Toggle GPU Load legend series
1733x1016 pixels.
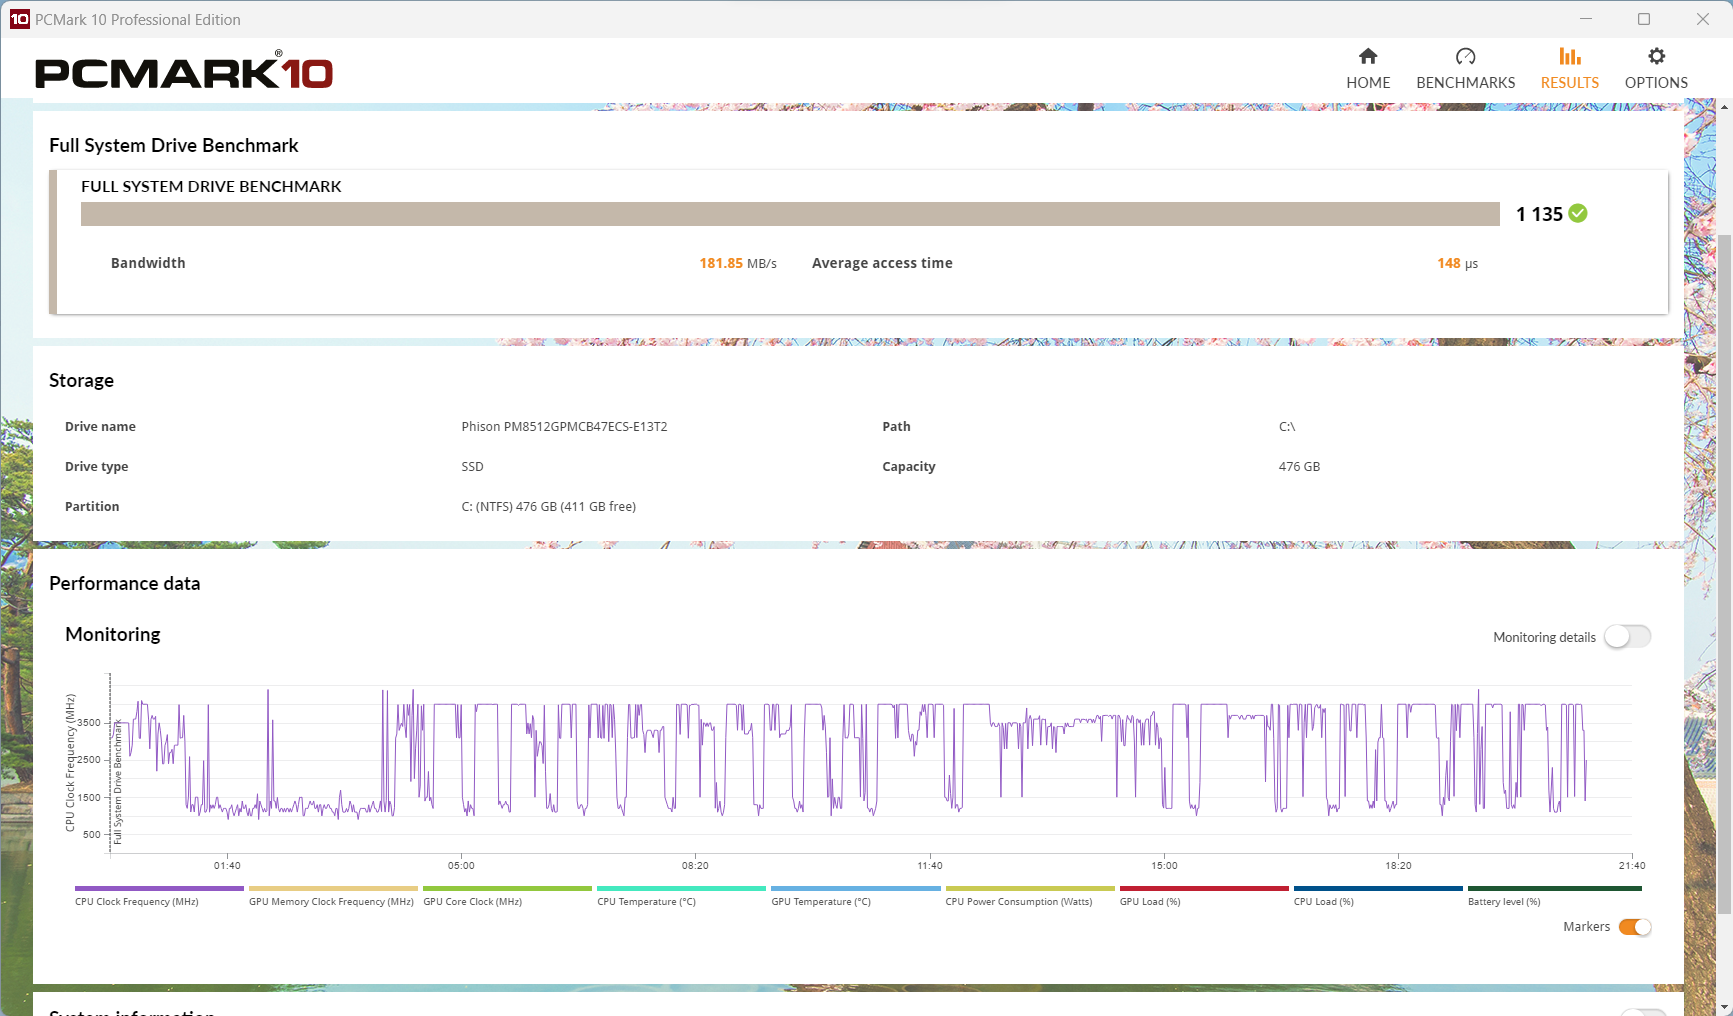(1204, 896)
